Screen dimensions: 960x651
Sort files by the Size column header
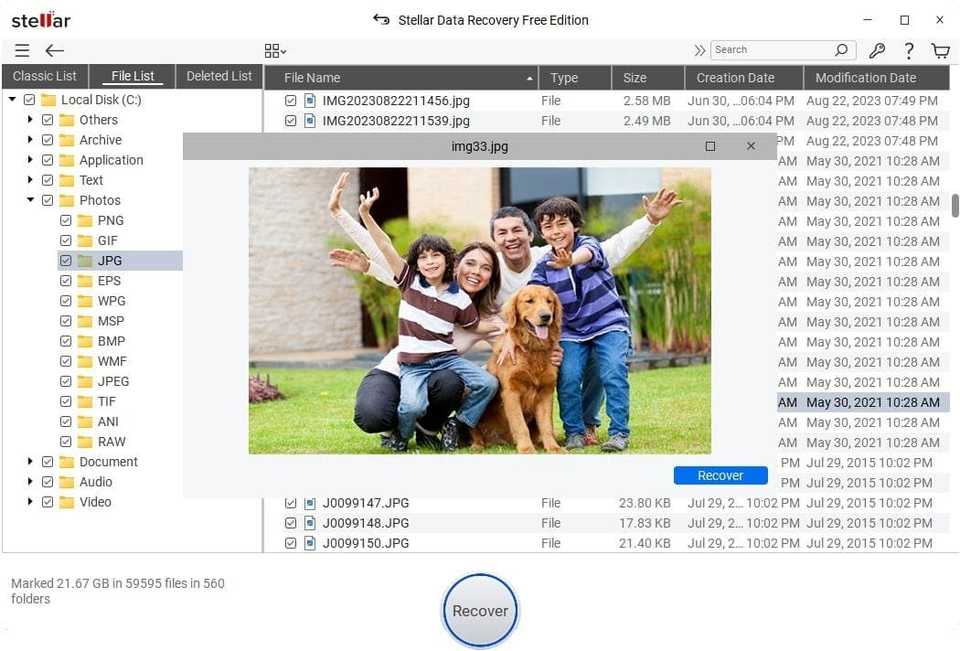coord(635,77)
